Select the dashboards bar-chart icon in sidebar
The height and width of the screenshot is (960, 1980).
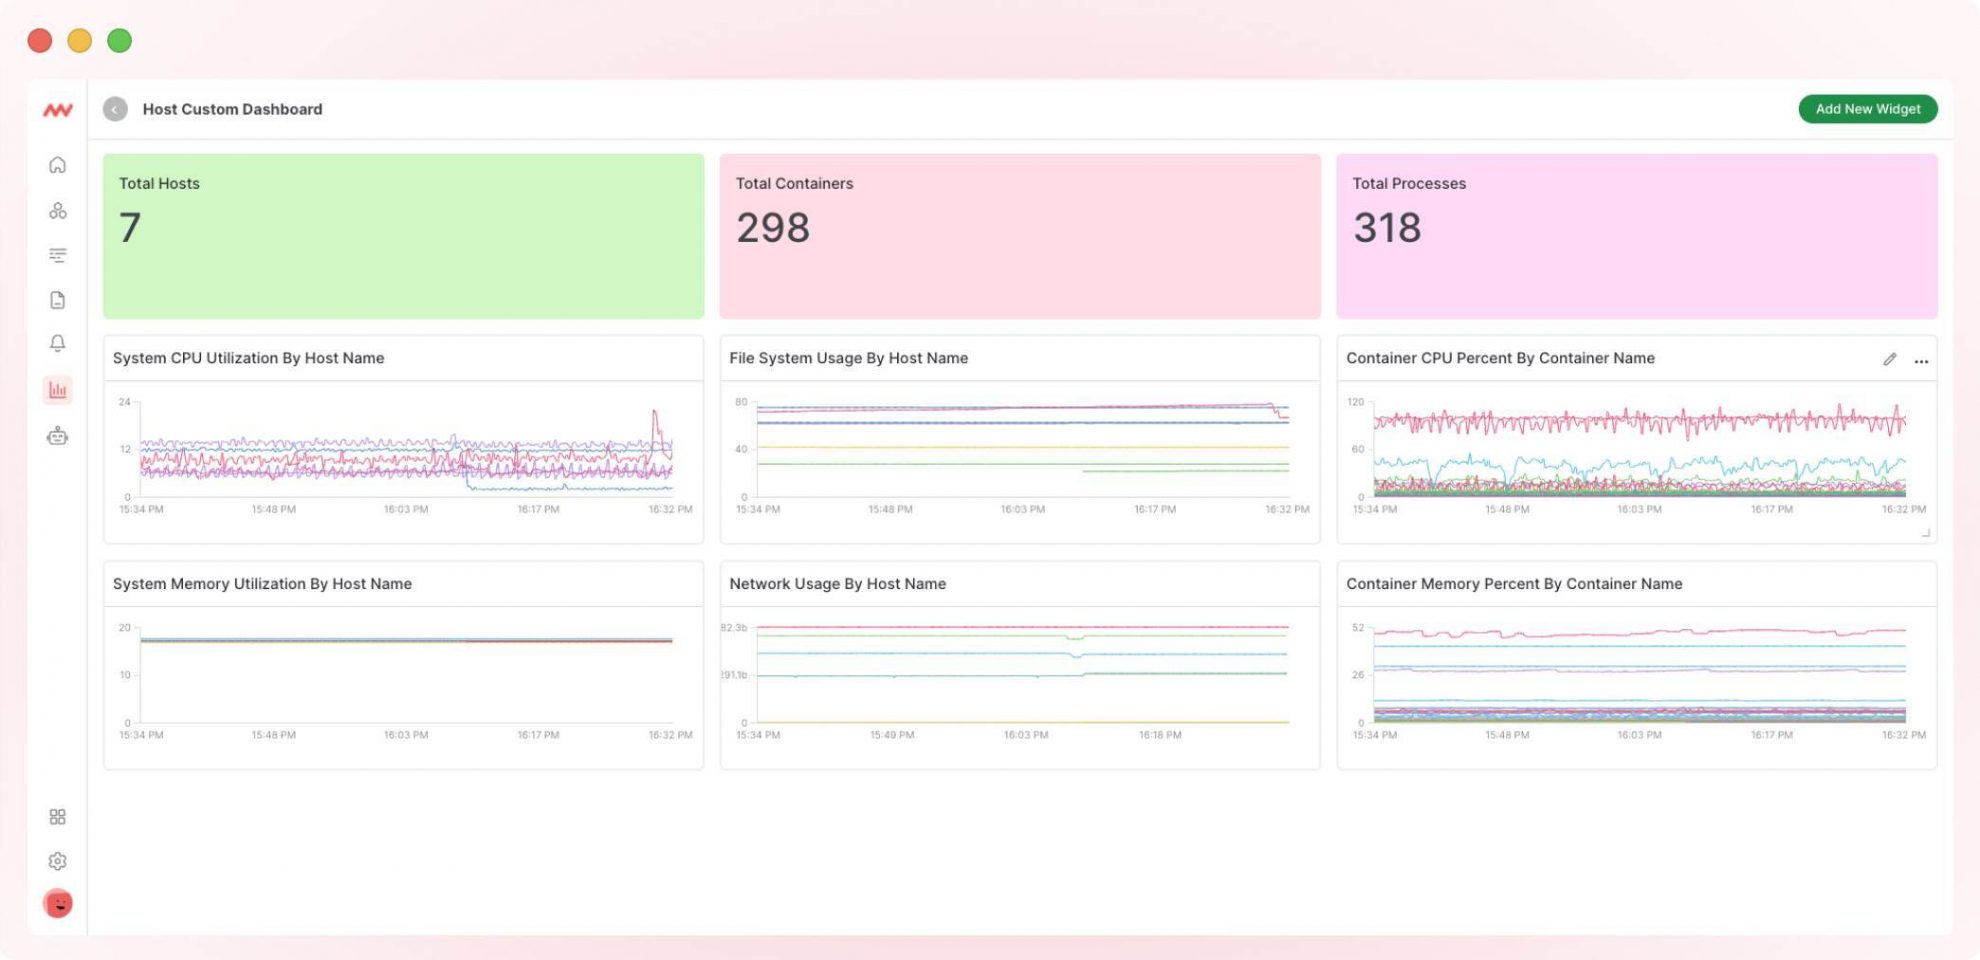coord(58,390)
